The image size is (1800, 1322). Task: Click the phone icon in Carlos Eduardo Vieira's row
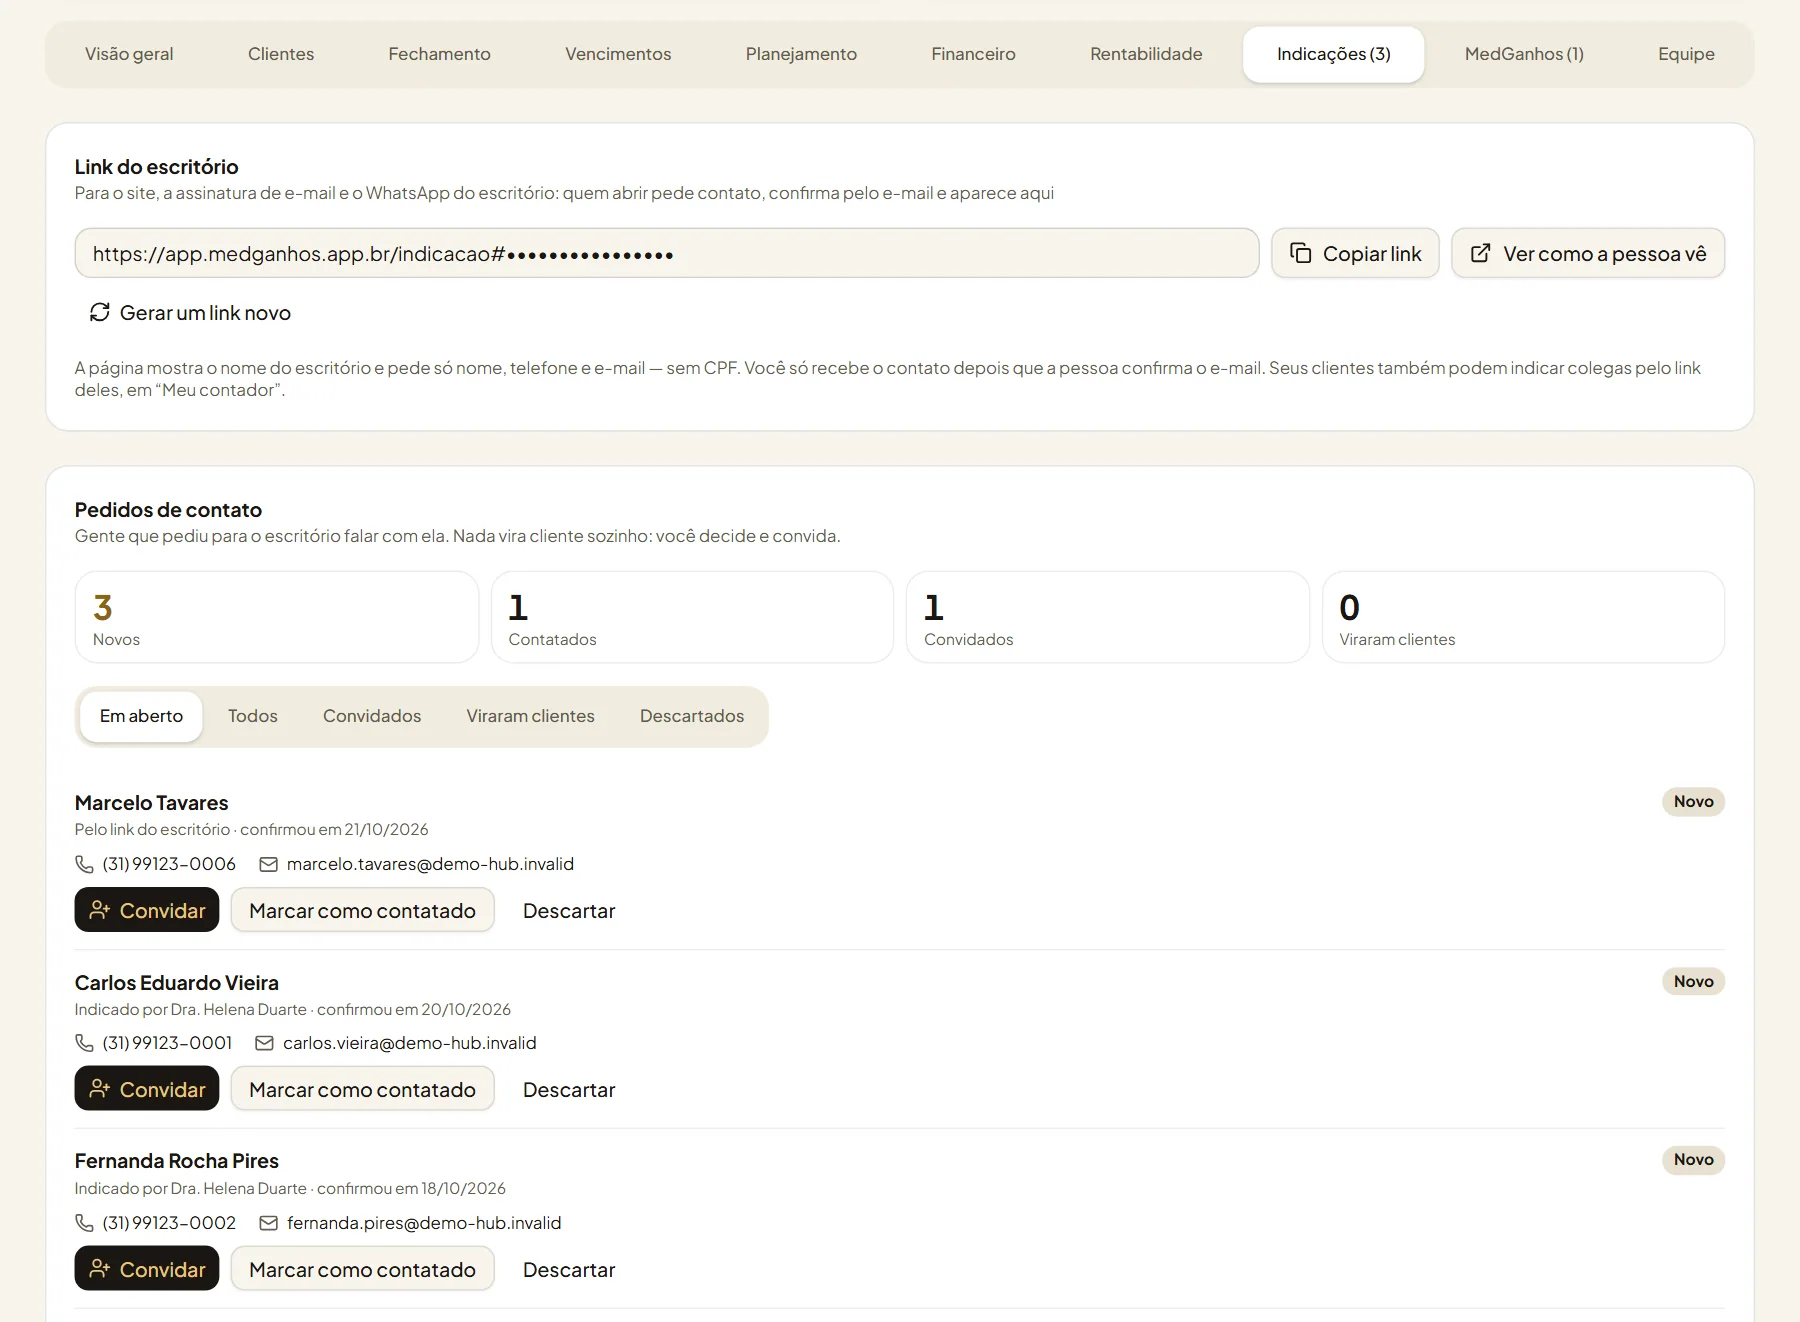point(84,1043)
